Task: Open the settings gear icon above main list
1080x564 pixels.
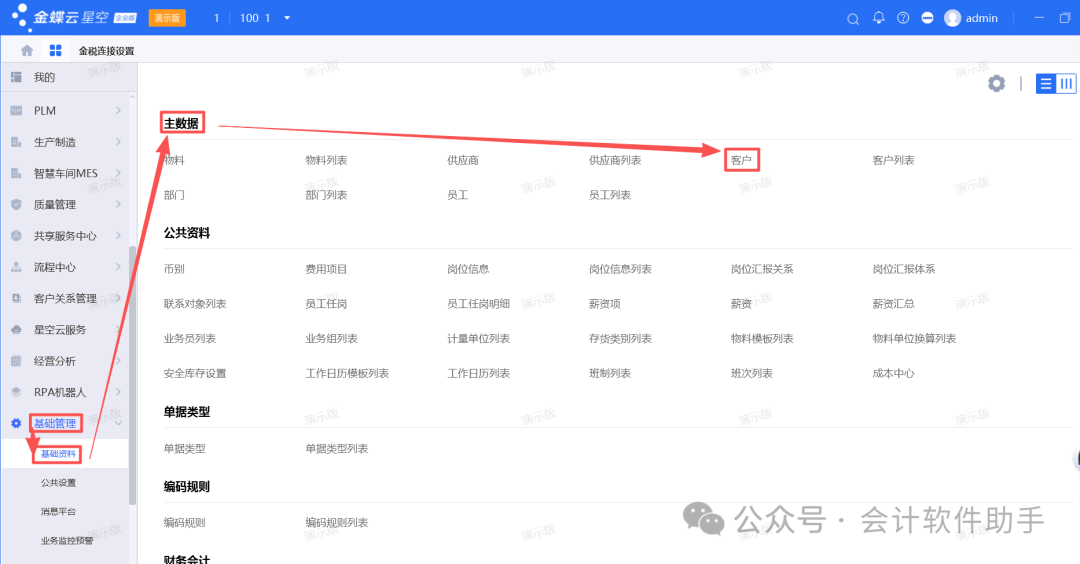Action: click(996, 84)
